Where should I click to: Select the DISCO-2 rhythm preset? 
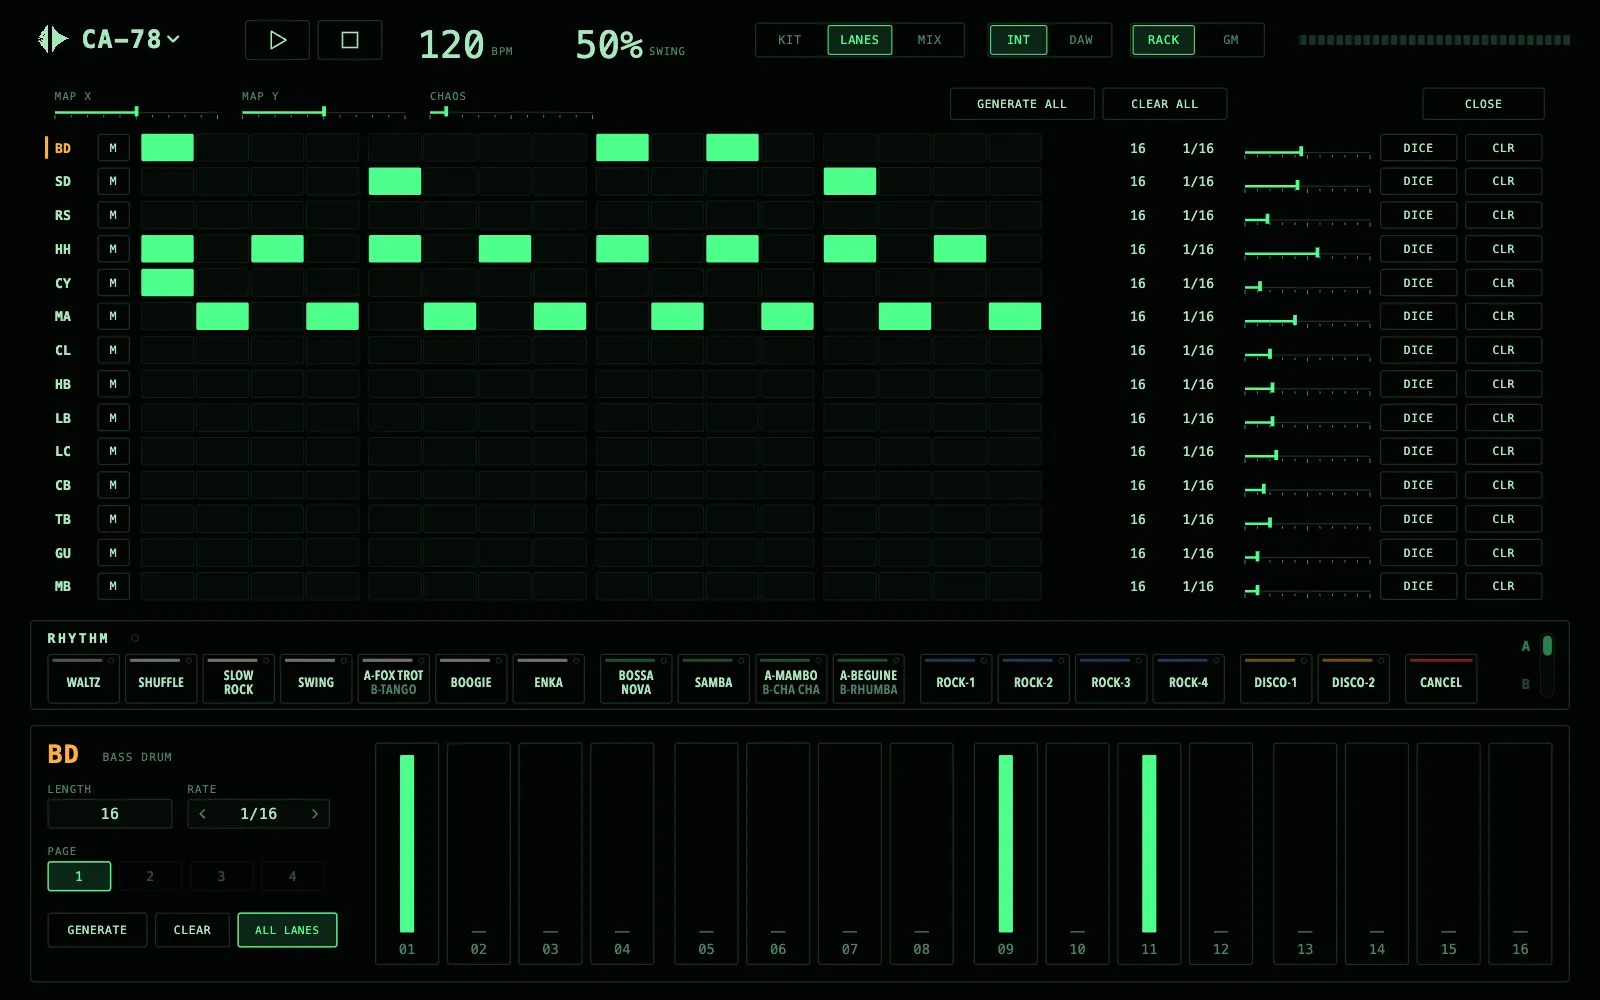[x=1353, y=679]
